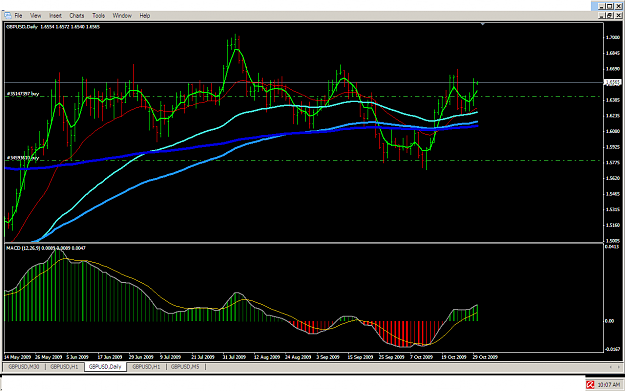Click the 26 May 2009 date label
This screenshot has height=391, width=625.
click(49, 357)
